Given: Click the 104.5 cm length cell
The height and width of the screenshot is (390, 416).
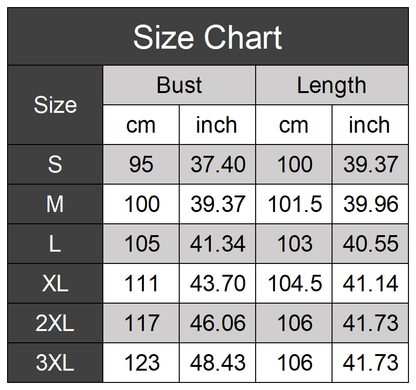Looking at the screenshot, I should pyautogui.click(x=294, y=283).
